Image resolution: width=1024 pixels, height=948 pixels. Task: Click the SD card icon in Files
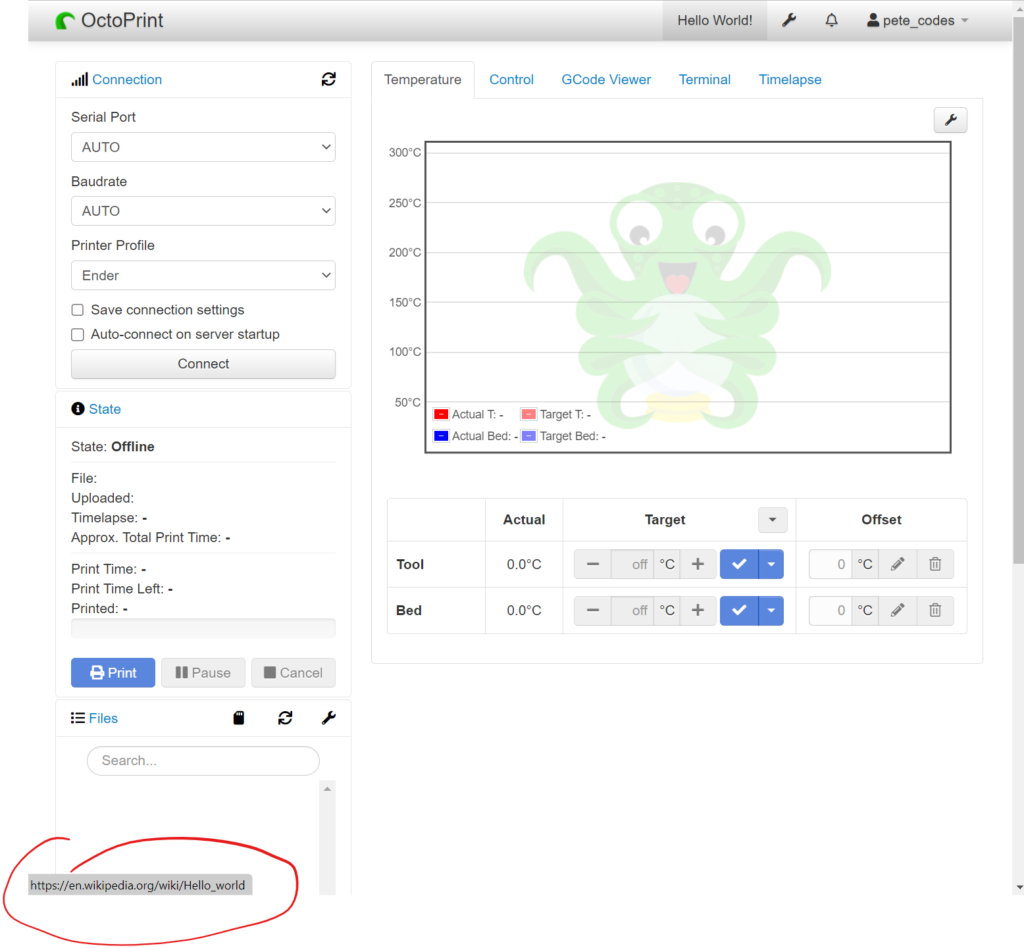[x=239, y=718]
